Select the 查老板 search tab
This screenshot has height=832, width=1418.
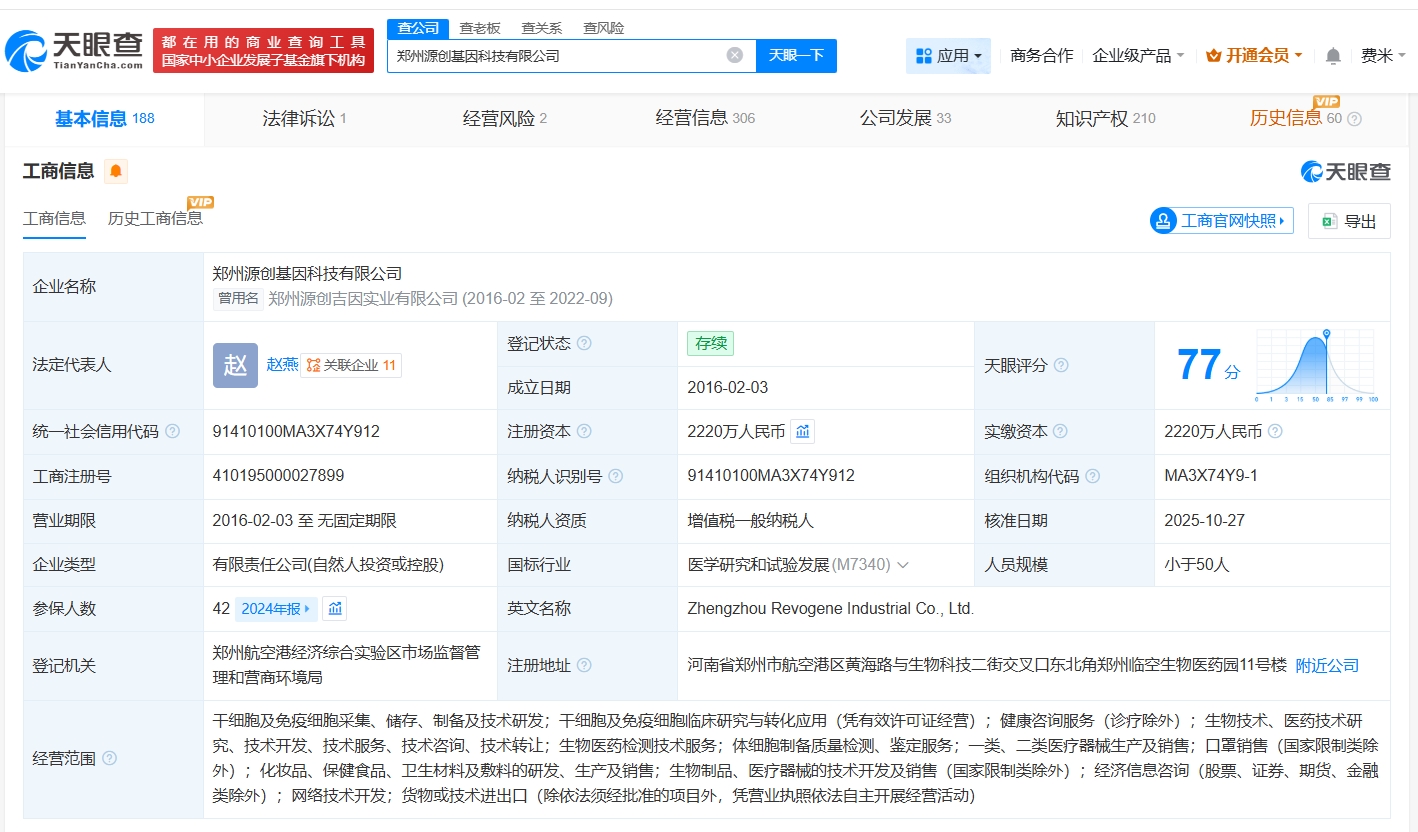pos(480,28)
